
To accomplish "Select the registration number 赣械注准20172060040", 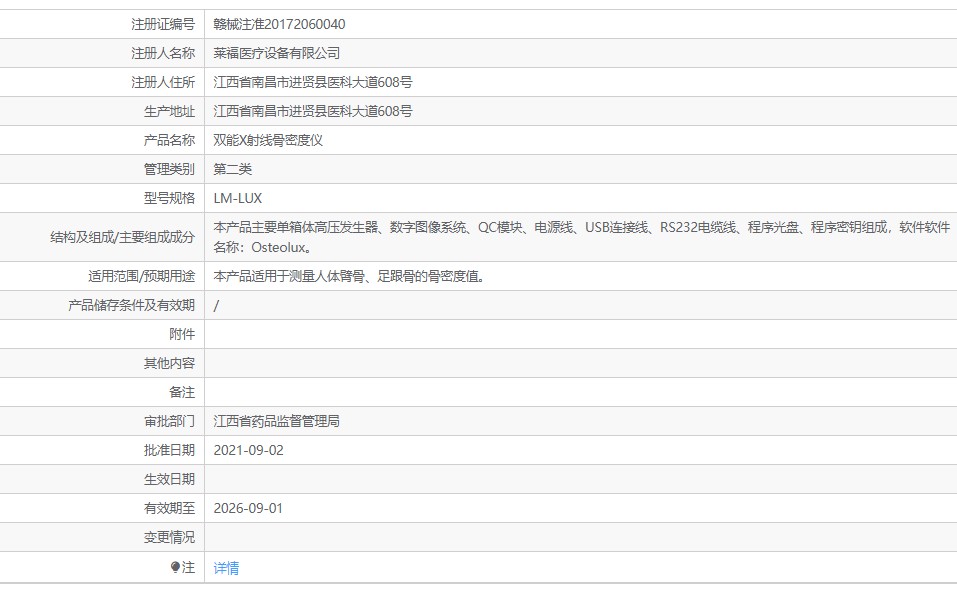I will pos(279,24).
